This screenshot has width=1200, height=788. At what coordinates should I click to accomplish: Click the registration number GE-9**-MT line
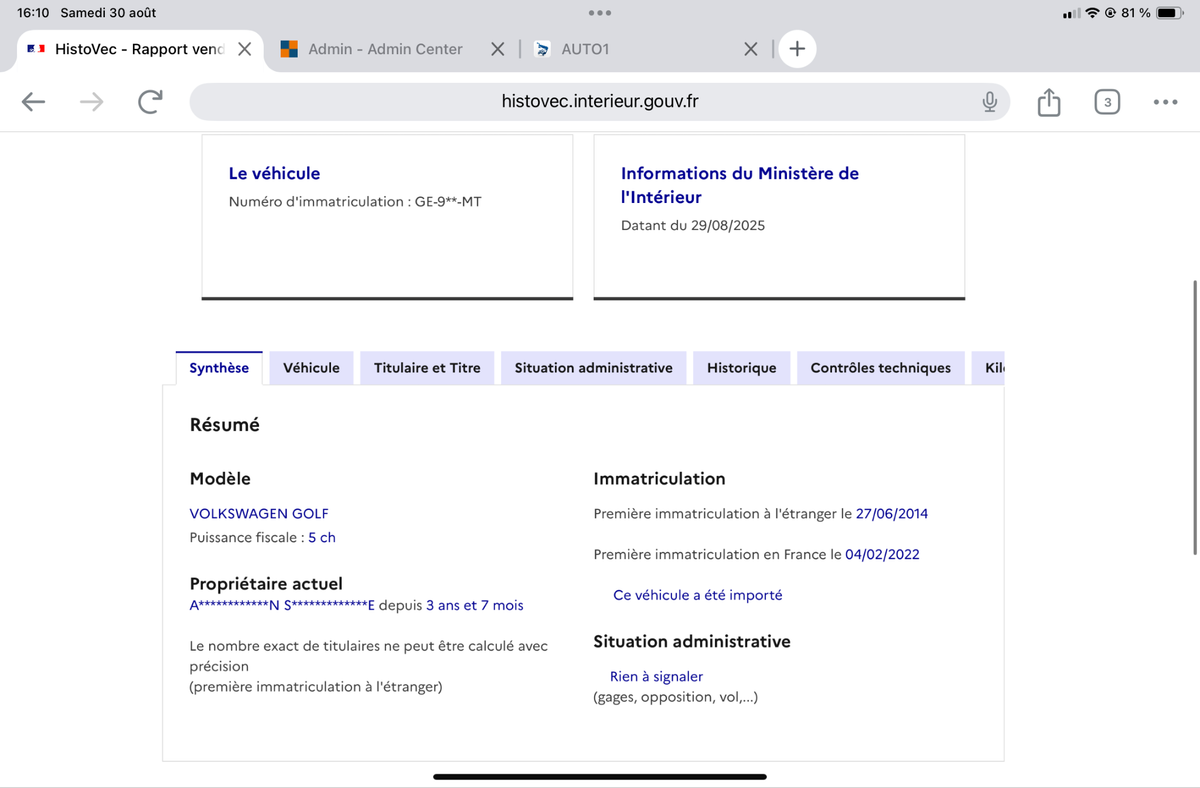[x=355, y=202]
